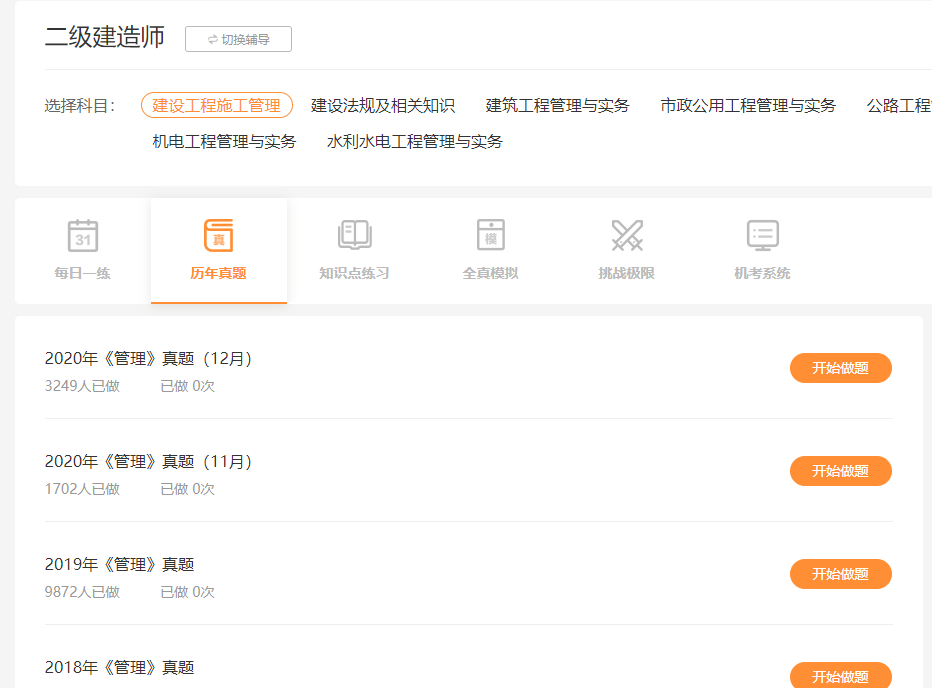Select 机电工程管理与实务 subject
Viewport: 932px width, 688px height.
[224, 142]
